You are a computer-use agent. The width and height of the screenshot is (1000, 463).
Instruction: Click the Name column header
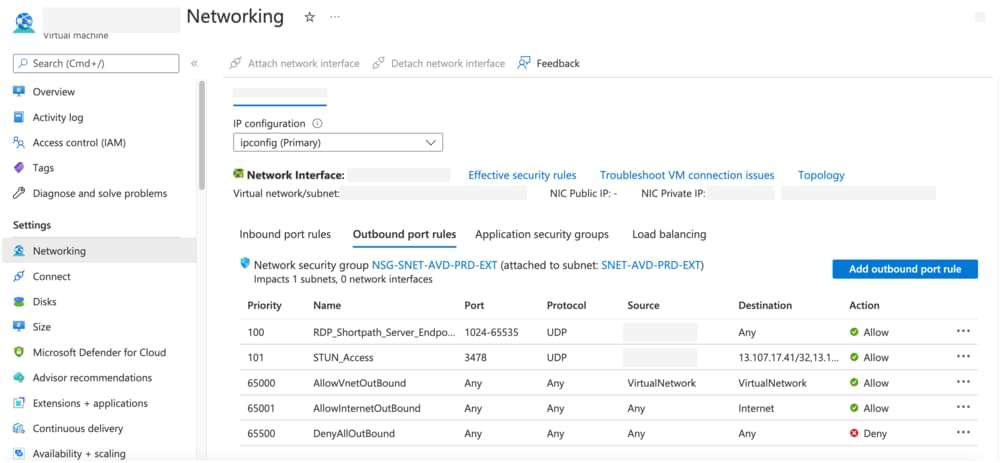point(327,305)
